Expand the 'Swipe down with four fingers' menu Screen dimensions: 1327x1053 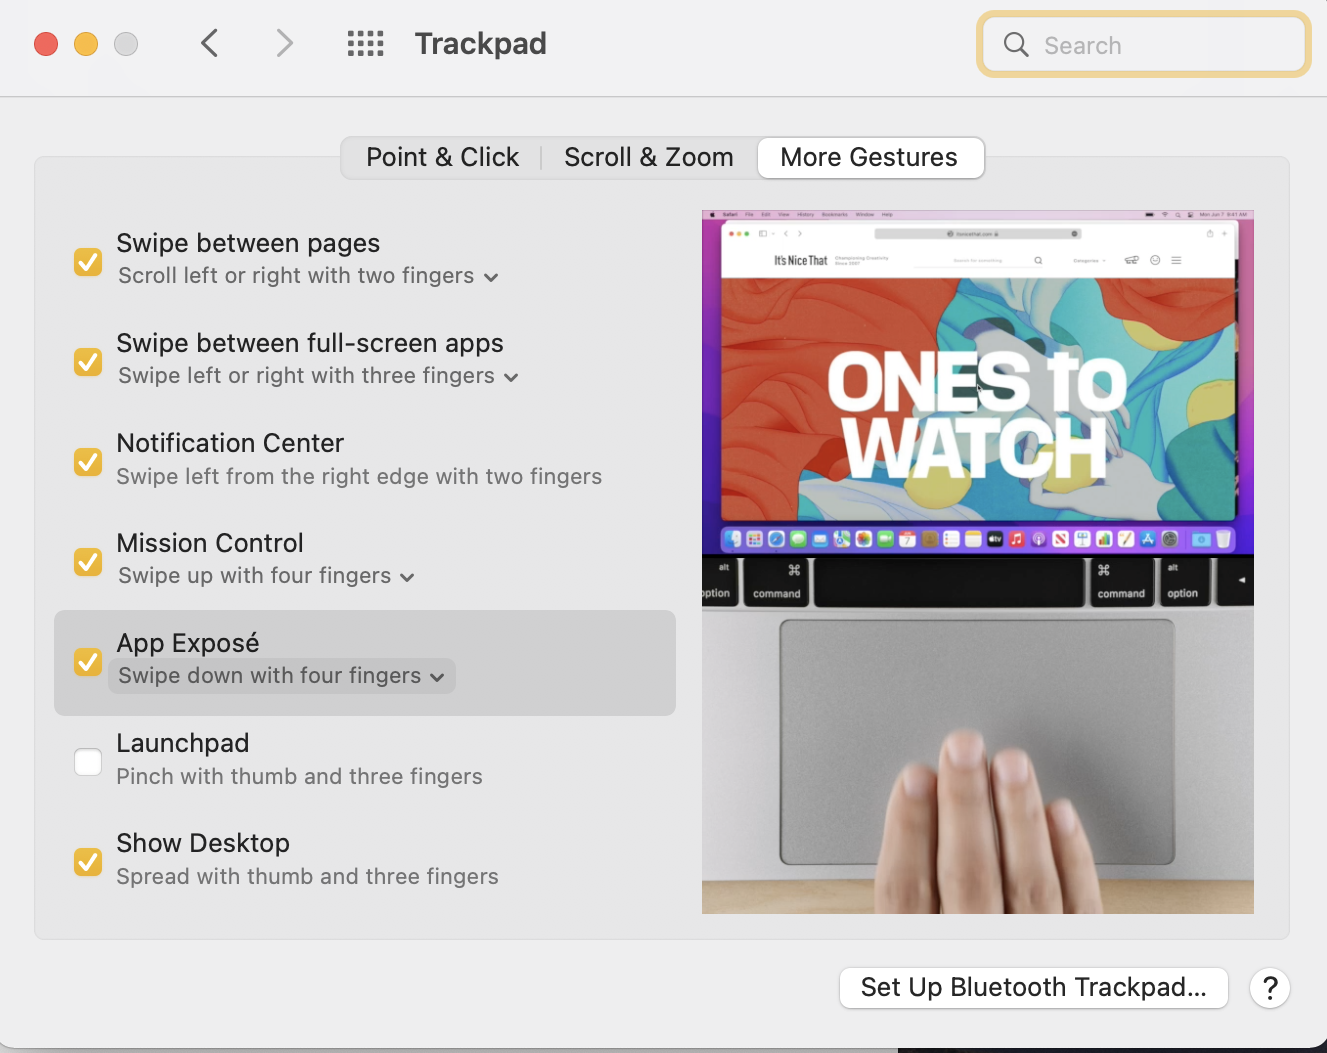(x=281, y=676)
